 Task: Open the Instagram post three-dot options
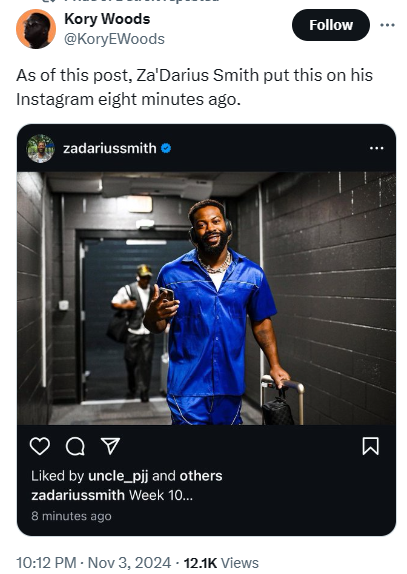377,148
